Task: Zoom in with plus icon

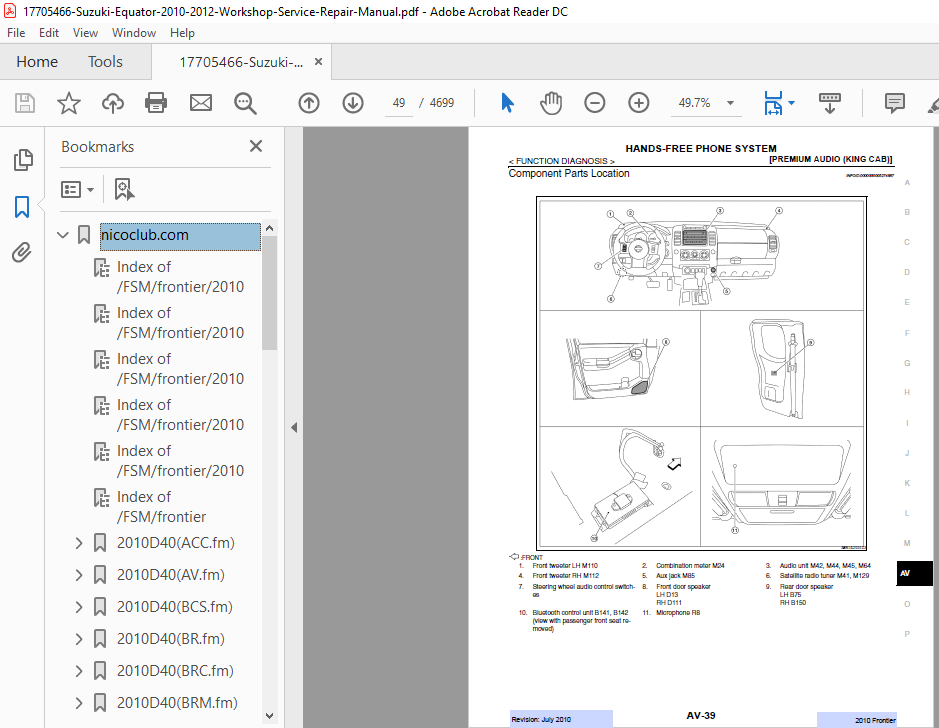Action: click(638, 103)
